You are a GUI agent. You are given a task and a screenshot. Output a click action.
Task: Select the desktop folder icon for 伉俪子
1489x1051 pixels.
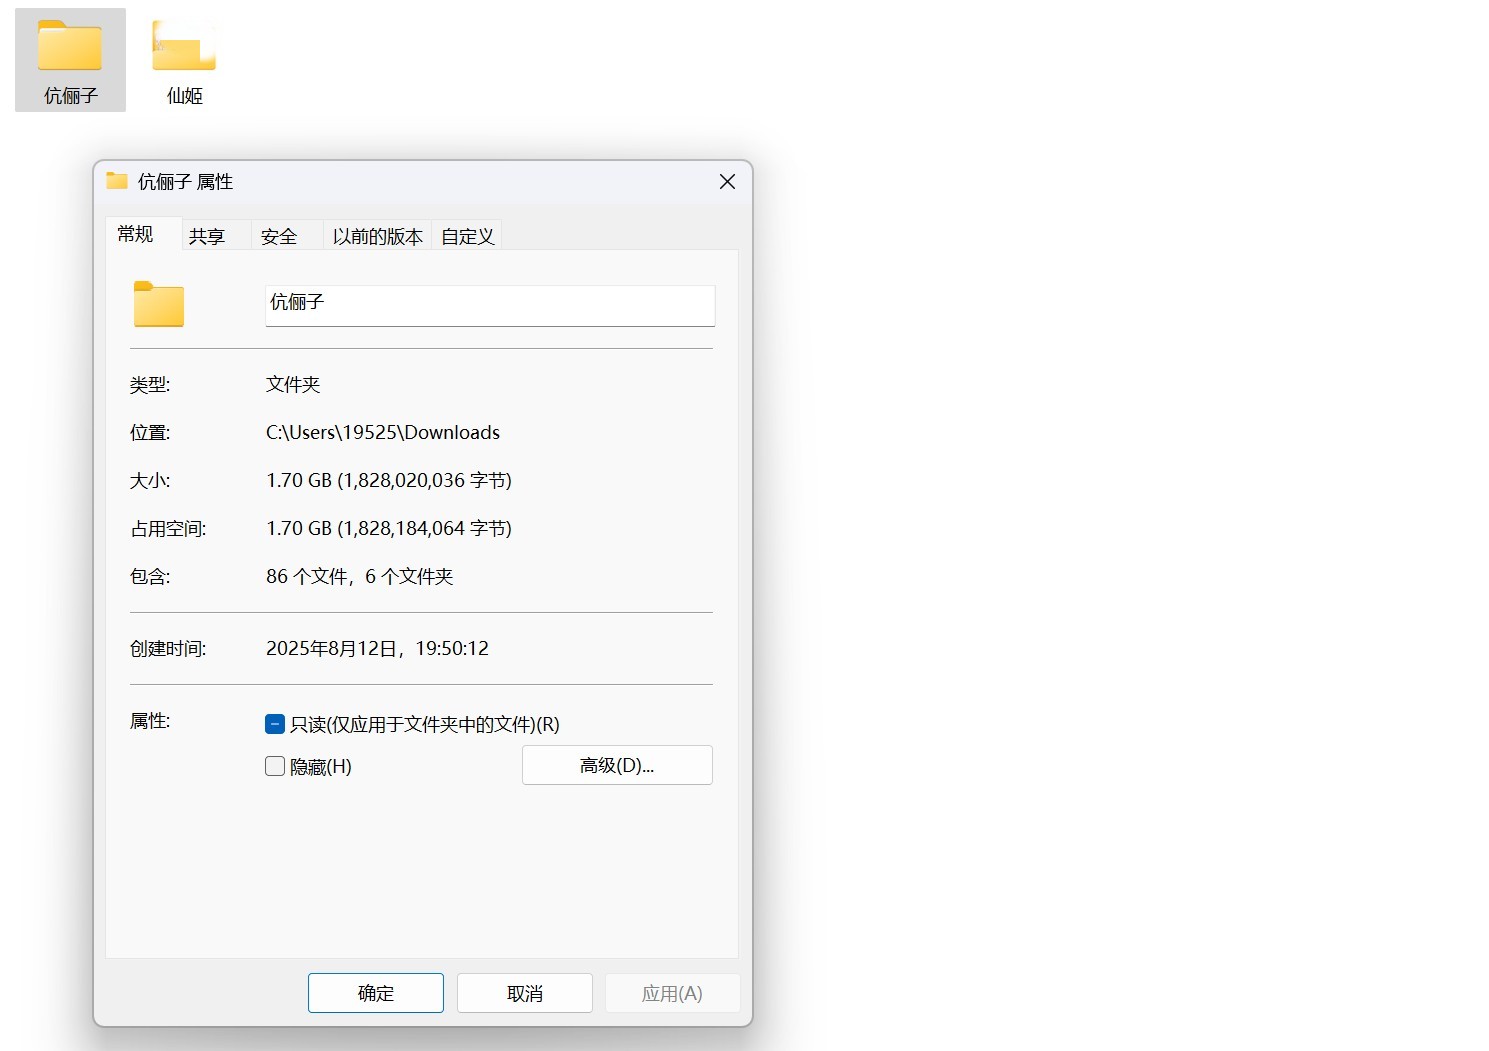[x=70, y=47]
